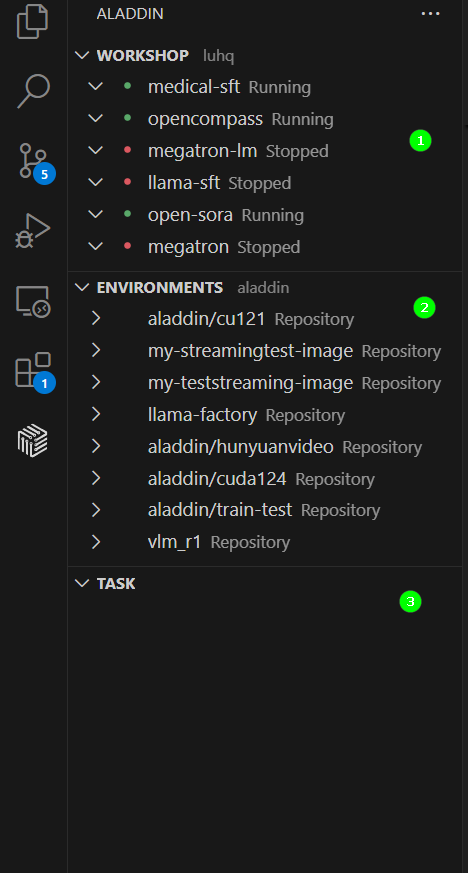Select the aladdin/cuda124 repository
The width and height of the screenshot is (468, 873).
click(x=265, y=478)
